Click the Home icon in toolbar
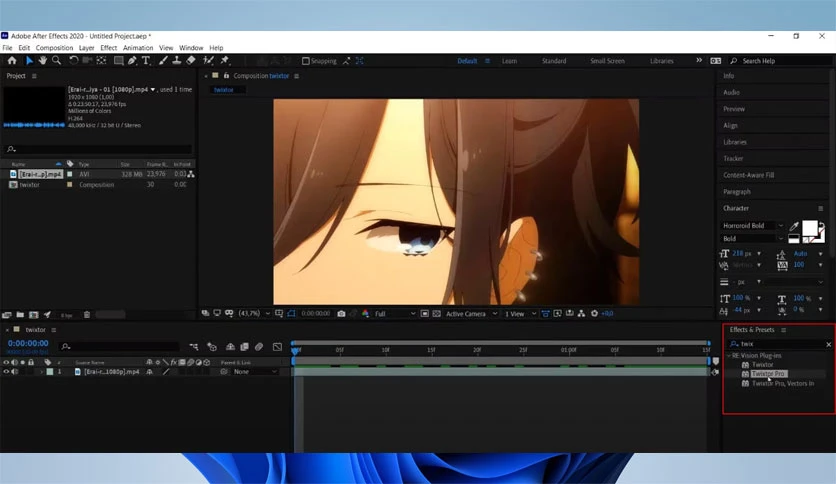Screen dimensions: 836x484 point(12,61)
